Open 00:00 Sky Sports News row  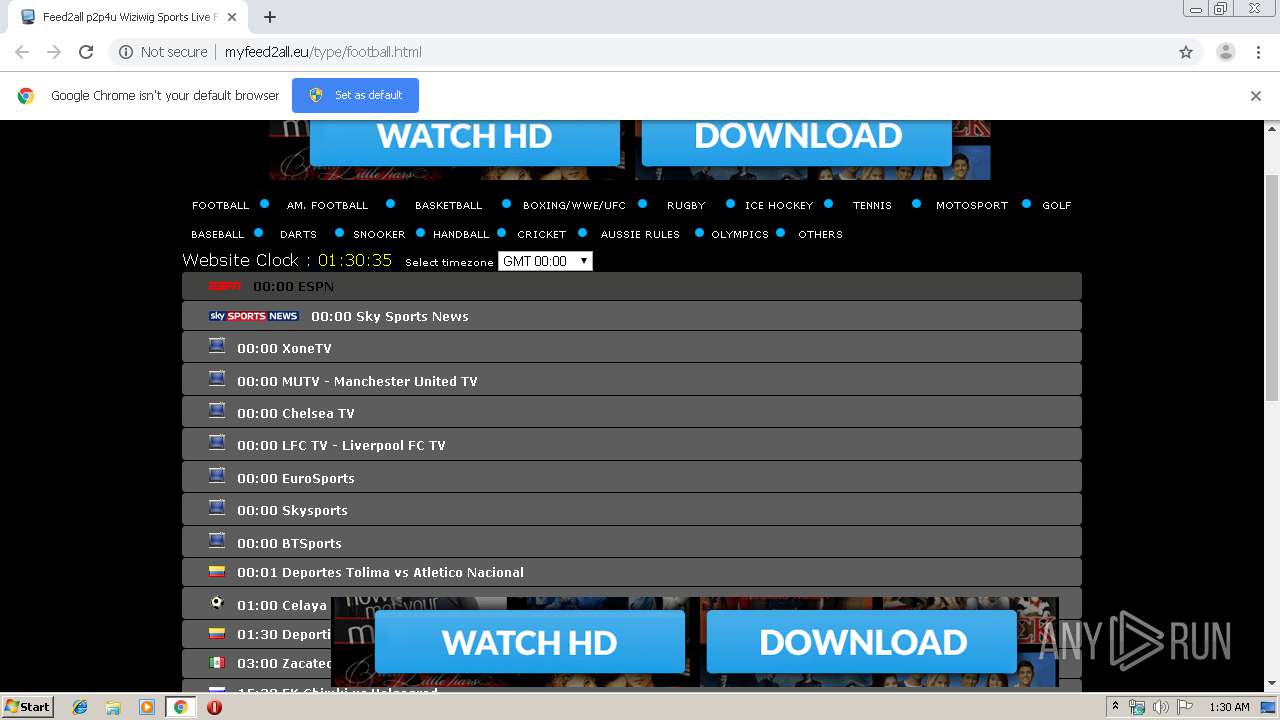point(632,316)
